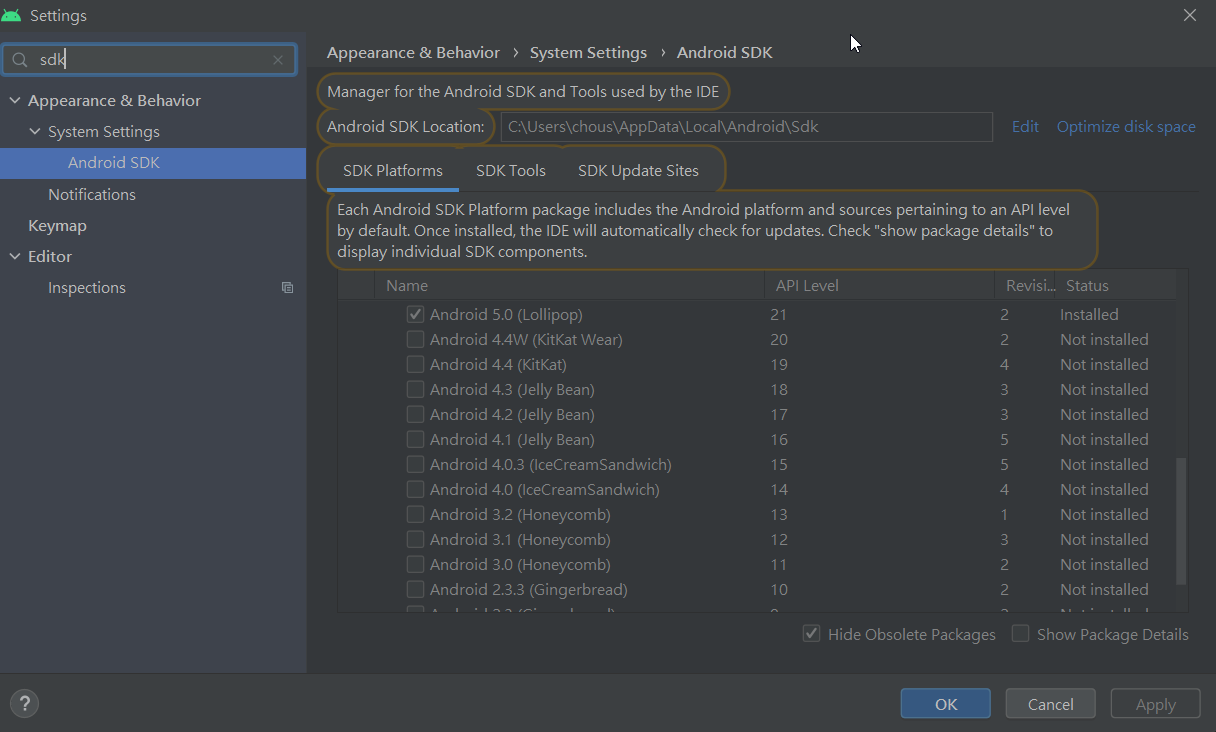This screenshot has height=732, width=1216.
Task: Clear the search field text
Action: [x=278, y=60]
